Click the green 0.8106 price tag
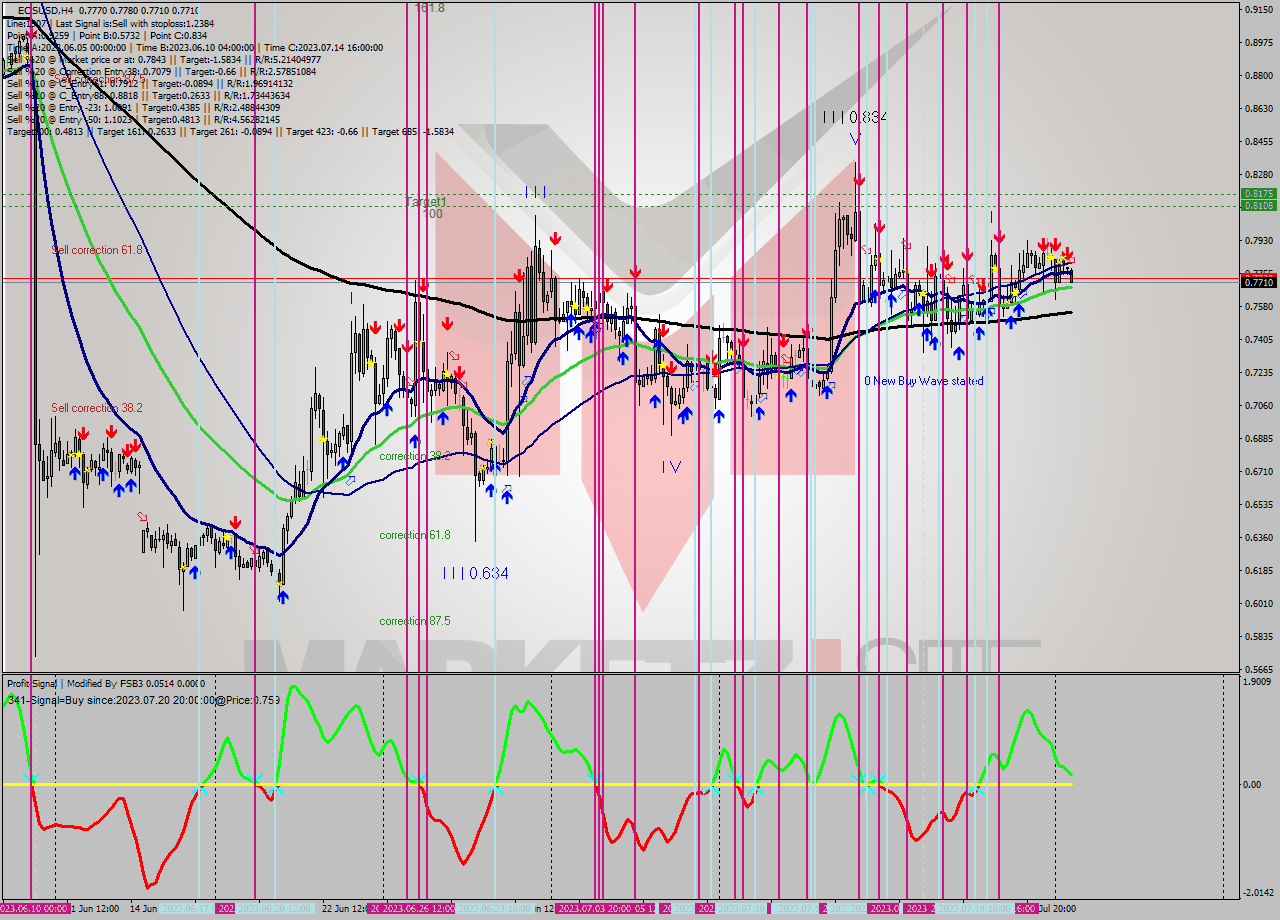Screen dimensions: 1280x920 (1257, 205)
